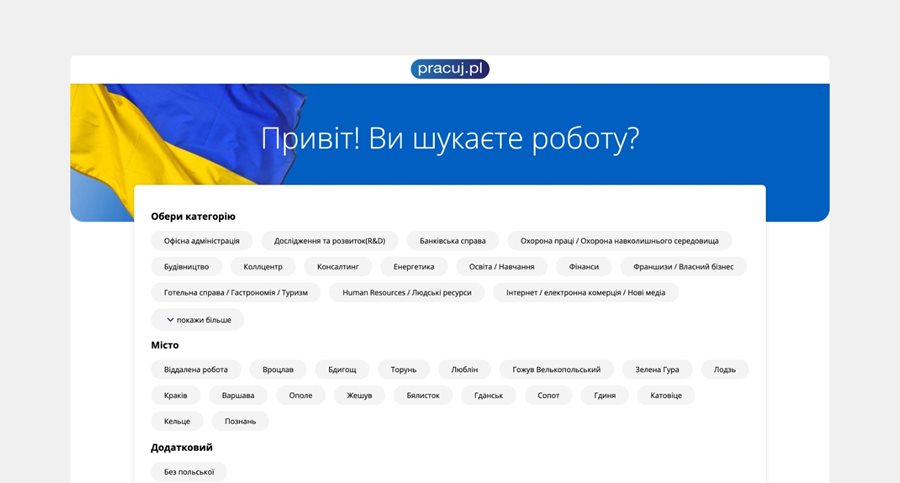The width and height of the screenshot is (900, 483).
Task: Enable the 'Без польської' filter
Action: click(x=189, y=472)
